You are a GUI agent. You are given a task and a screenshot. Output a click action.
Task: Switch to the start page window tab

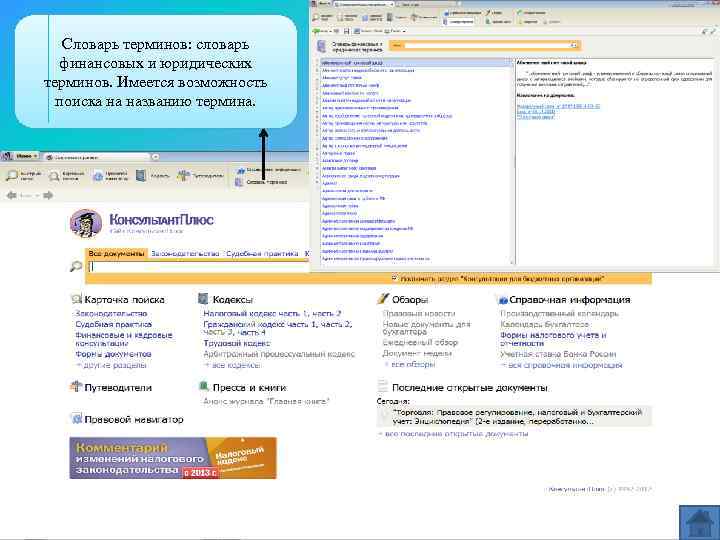click(98, 157)
